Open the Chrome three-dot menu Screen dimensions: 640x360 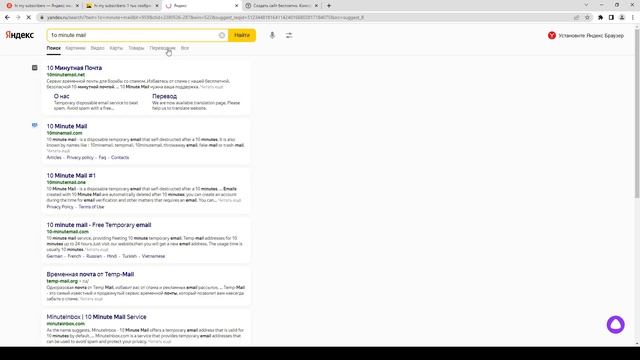pyautogui.click(x=633, y=18)
